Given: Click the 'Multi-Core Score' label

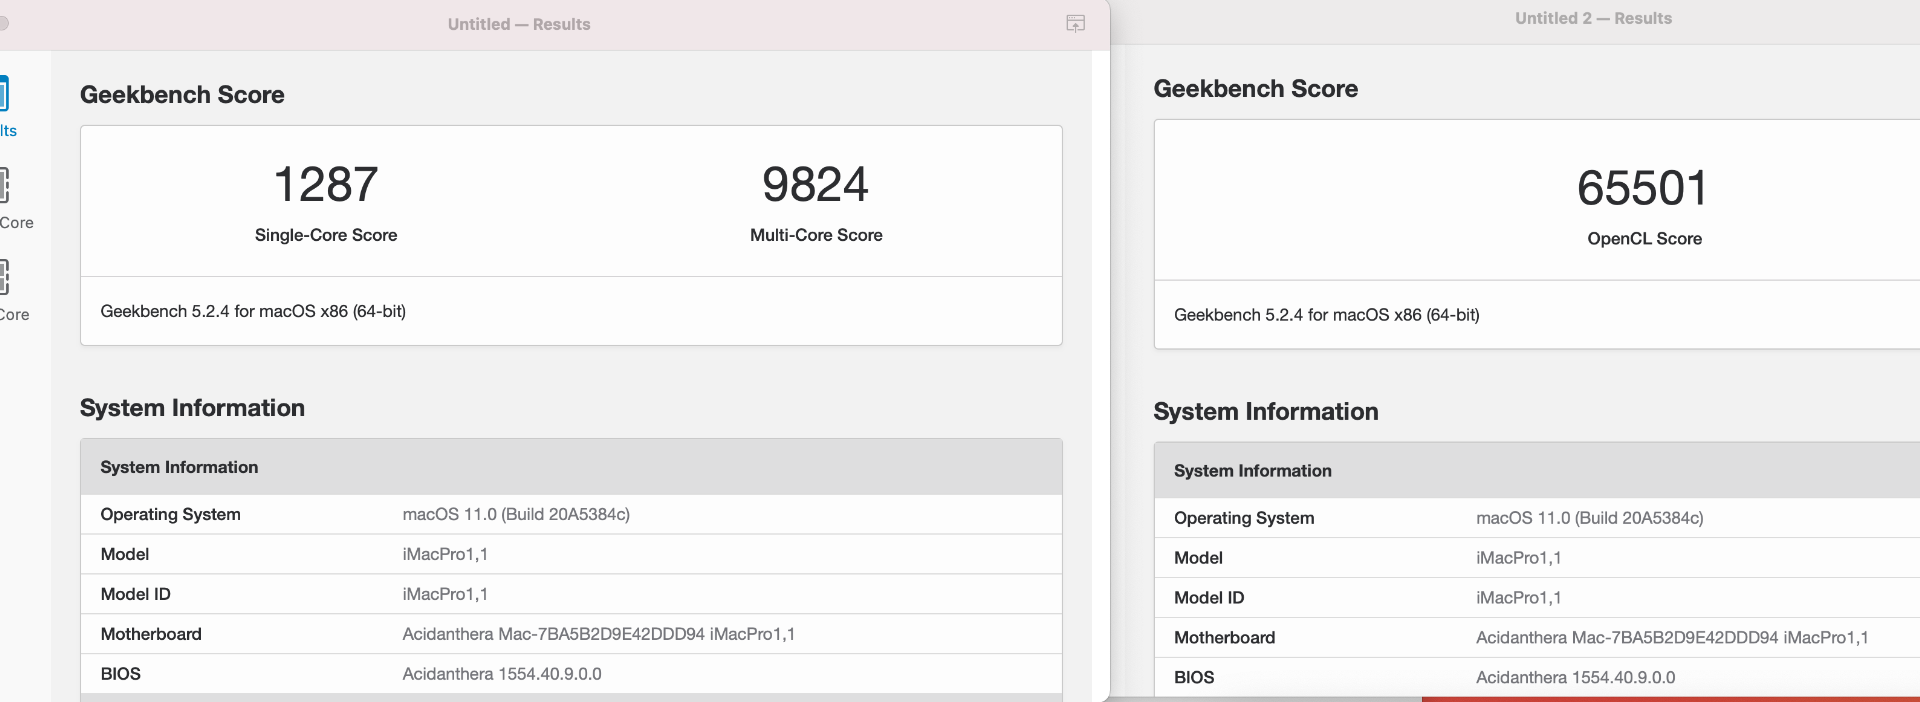Looking at the screenshot, I should [x=816, y=235].
